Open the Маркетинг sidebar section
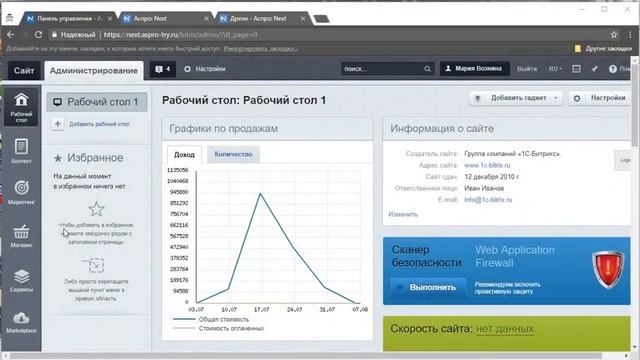The image size is (640, 360). point(21,192)
